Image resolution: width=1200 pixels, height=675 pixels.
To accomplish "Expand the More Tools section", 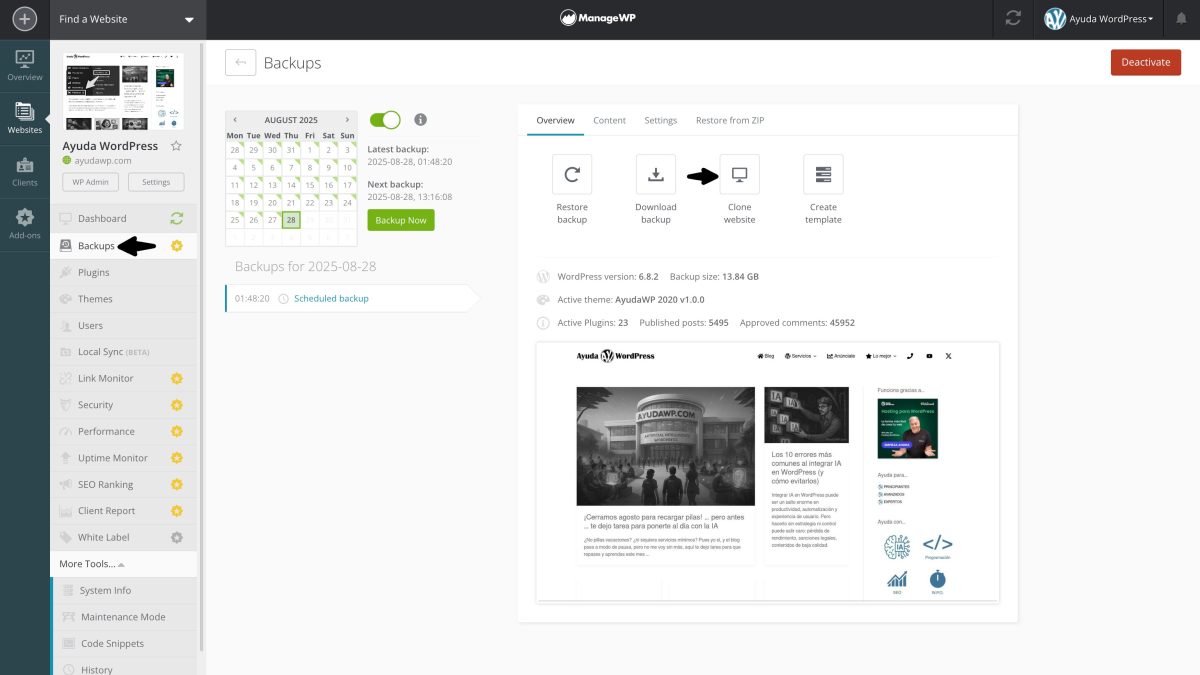I will click(88, 563).
